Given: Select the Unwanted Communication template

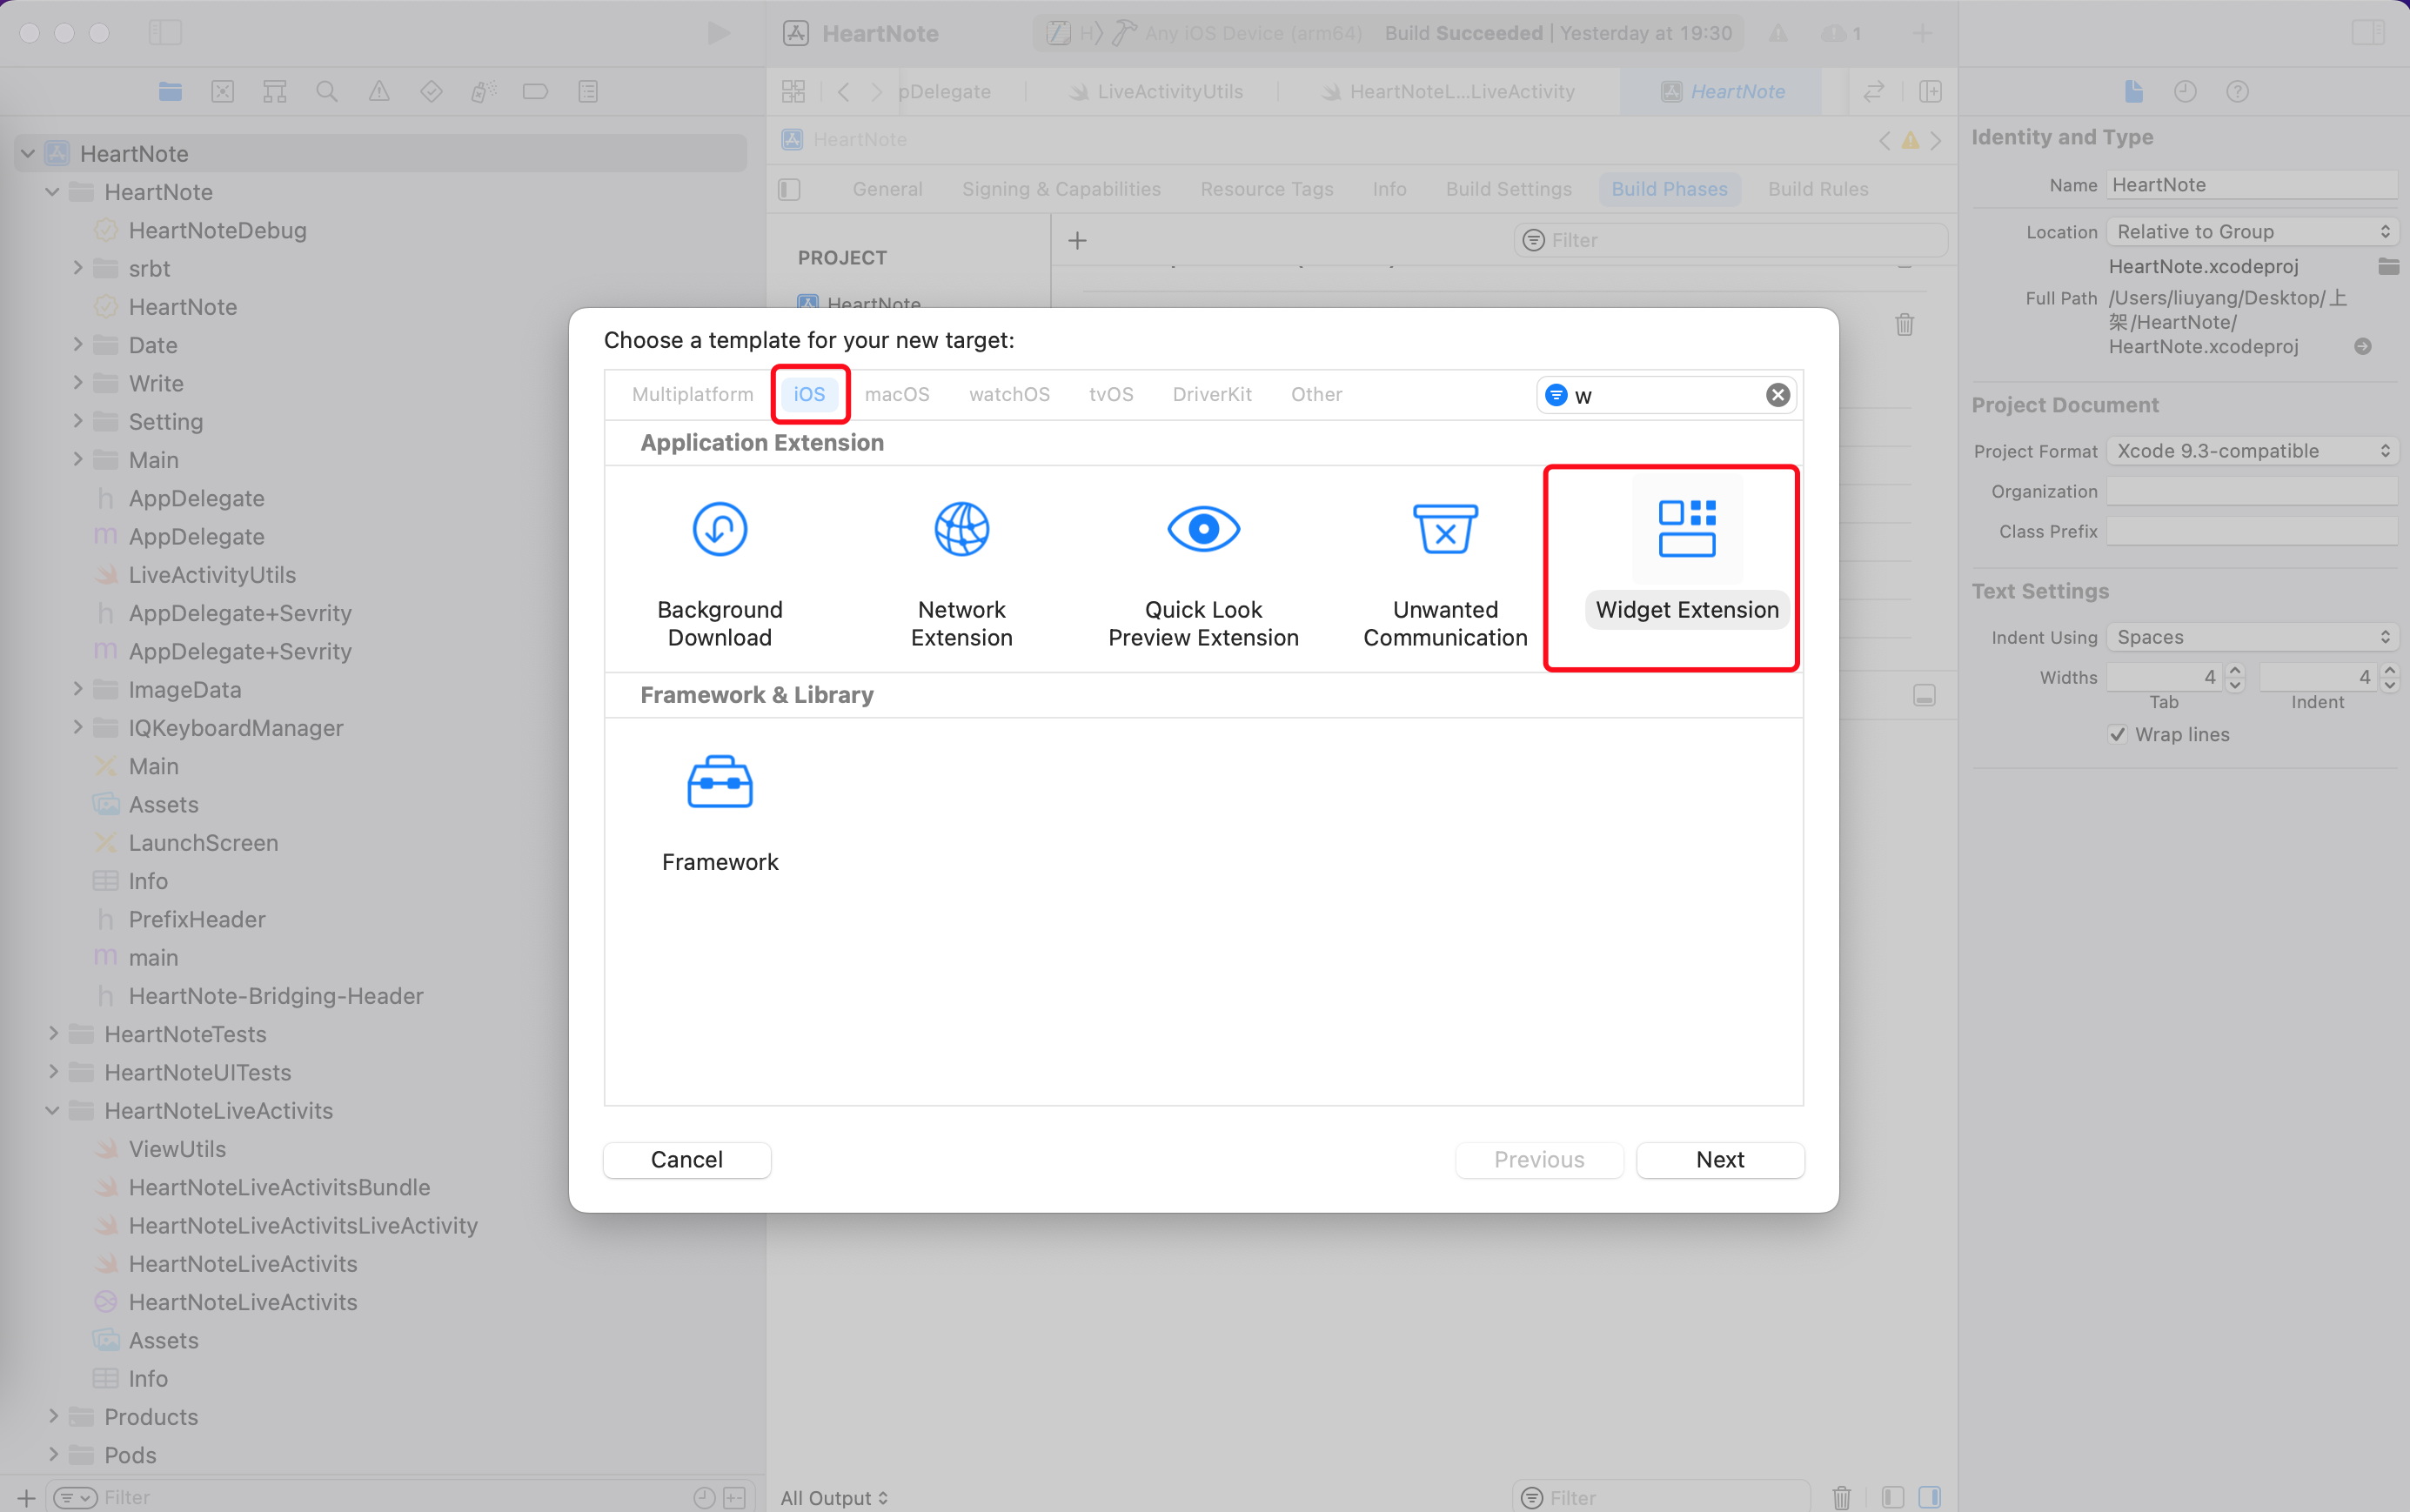Looking at the screenshot, I should pyautogui.click(x=1445, y=574).
